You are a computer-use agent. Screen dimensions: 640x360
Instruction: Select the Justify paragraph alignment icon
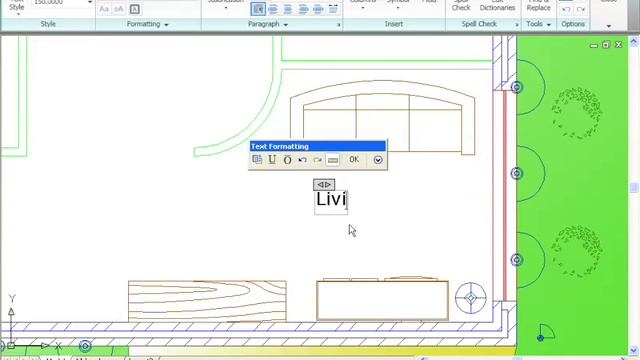[318, 9]
